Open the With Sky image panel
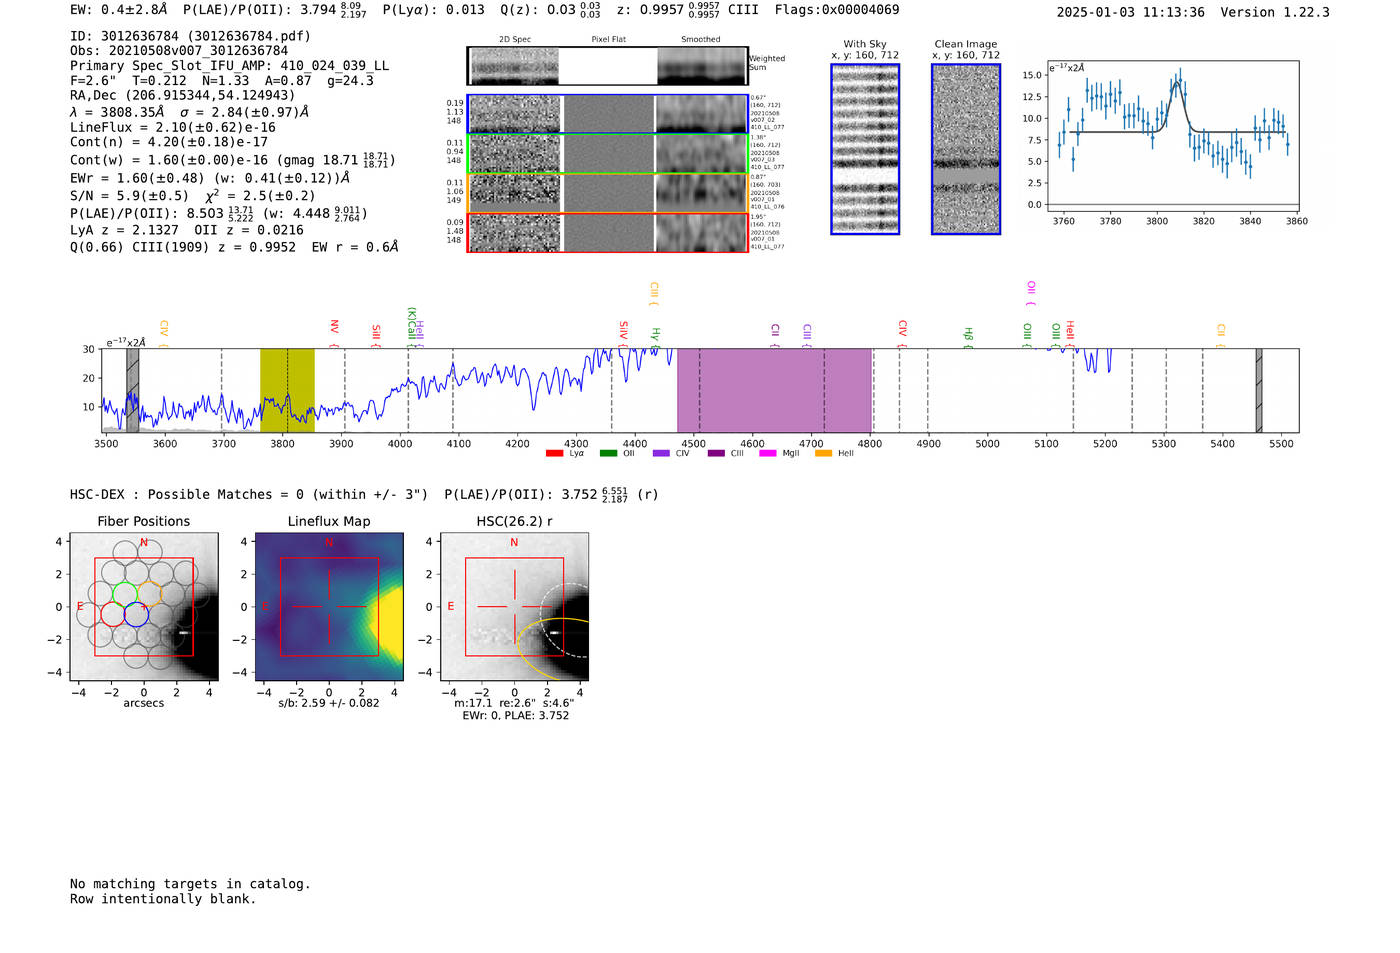The image size is (1400, 953). (x=865, y=149)
